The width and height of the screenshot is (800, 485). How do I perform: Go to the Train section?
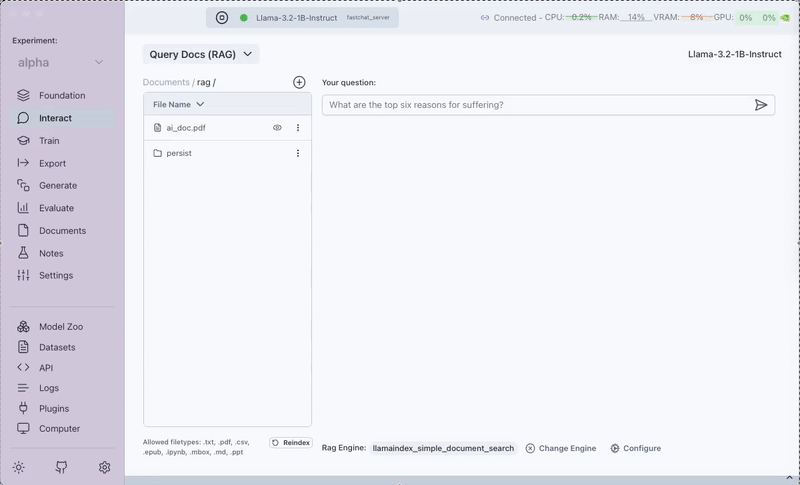[x=49, y=141]
